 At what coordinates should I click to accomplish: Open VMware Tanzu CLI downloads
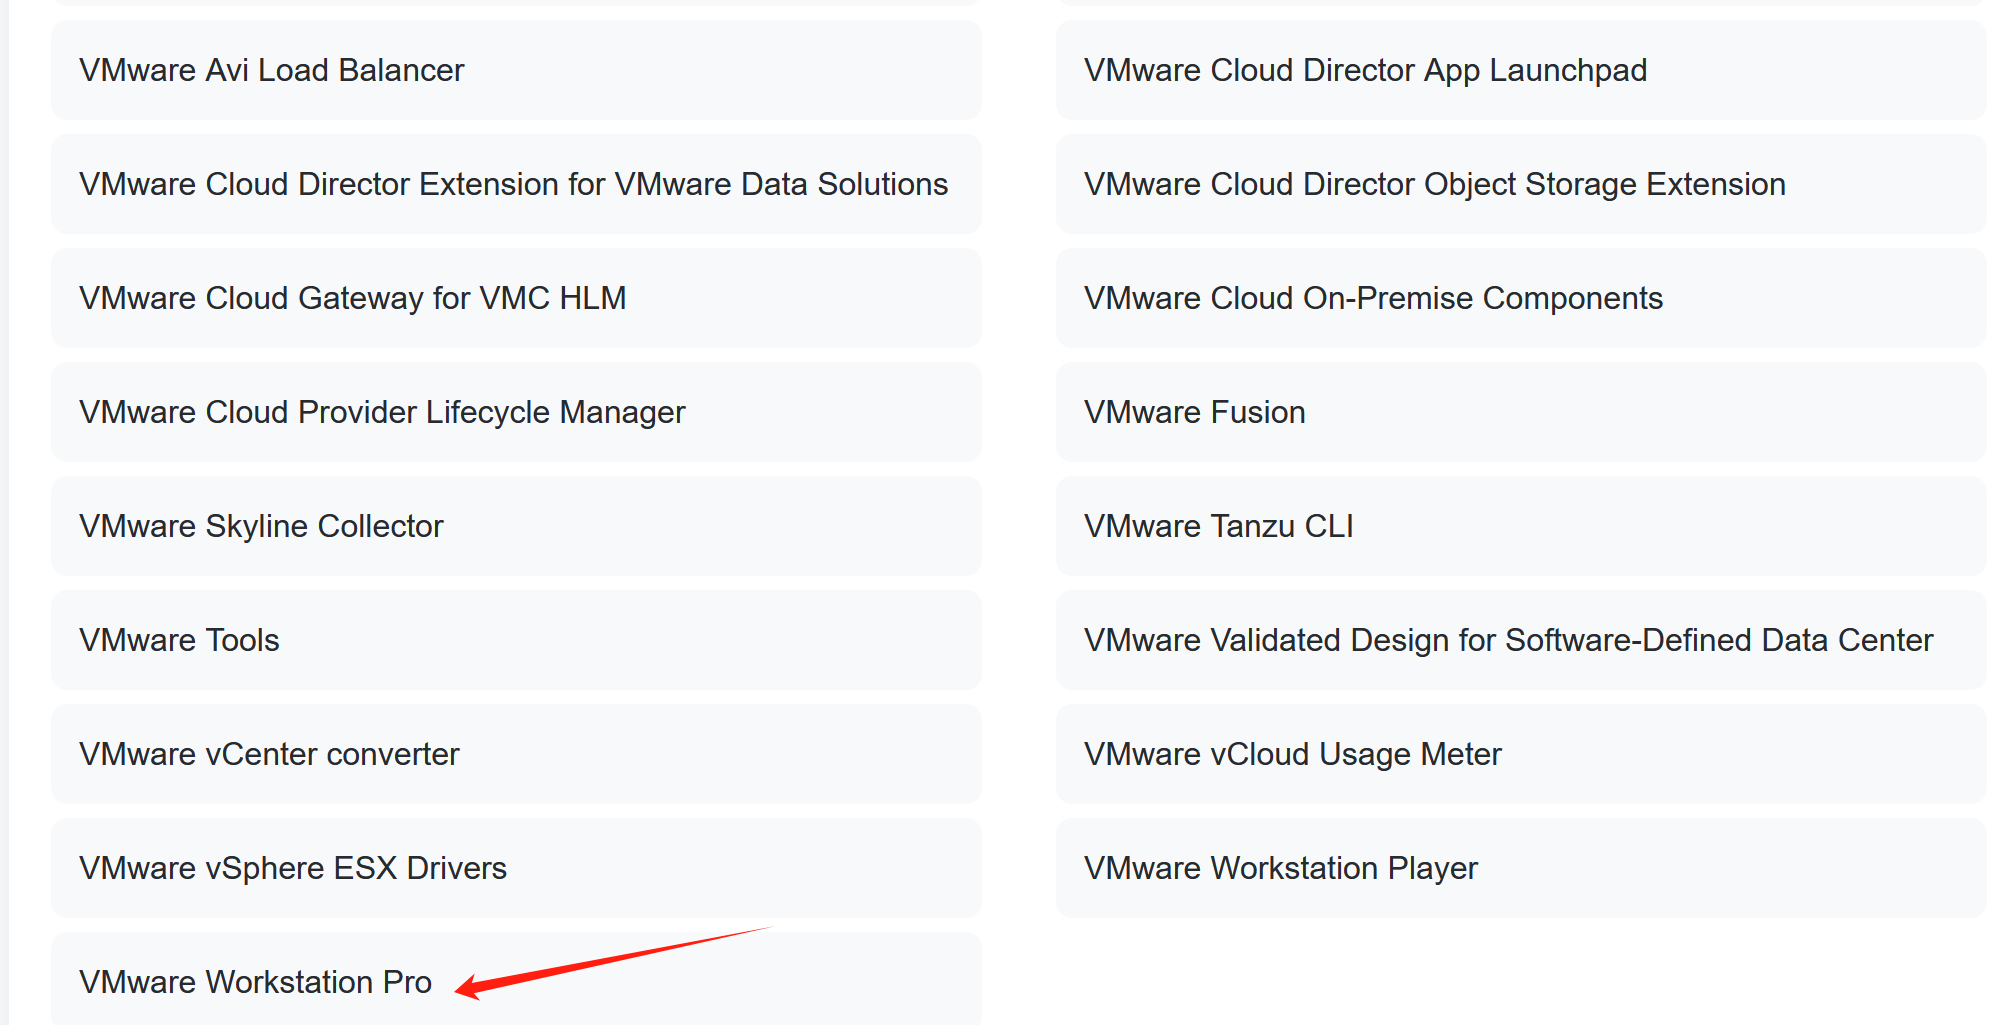(x=1521, y=526)
